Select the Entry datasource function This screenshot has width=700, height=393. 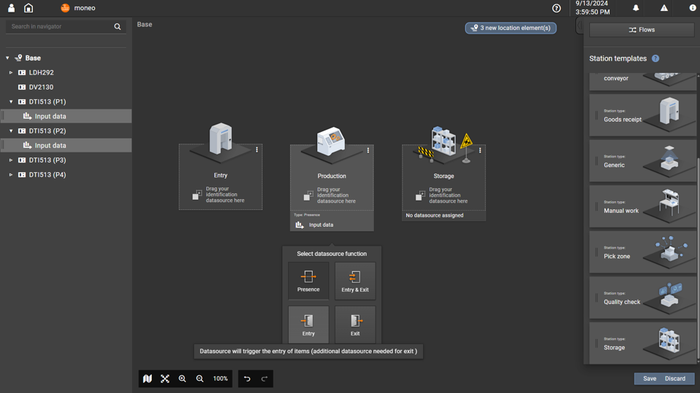(x=308, y=324)
